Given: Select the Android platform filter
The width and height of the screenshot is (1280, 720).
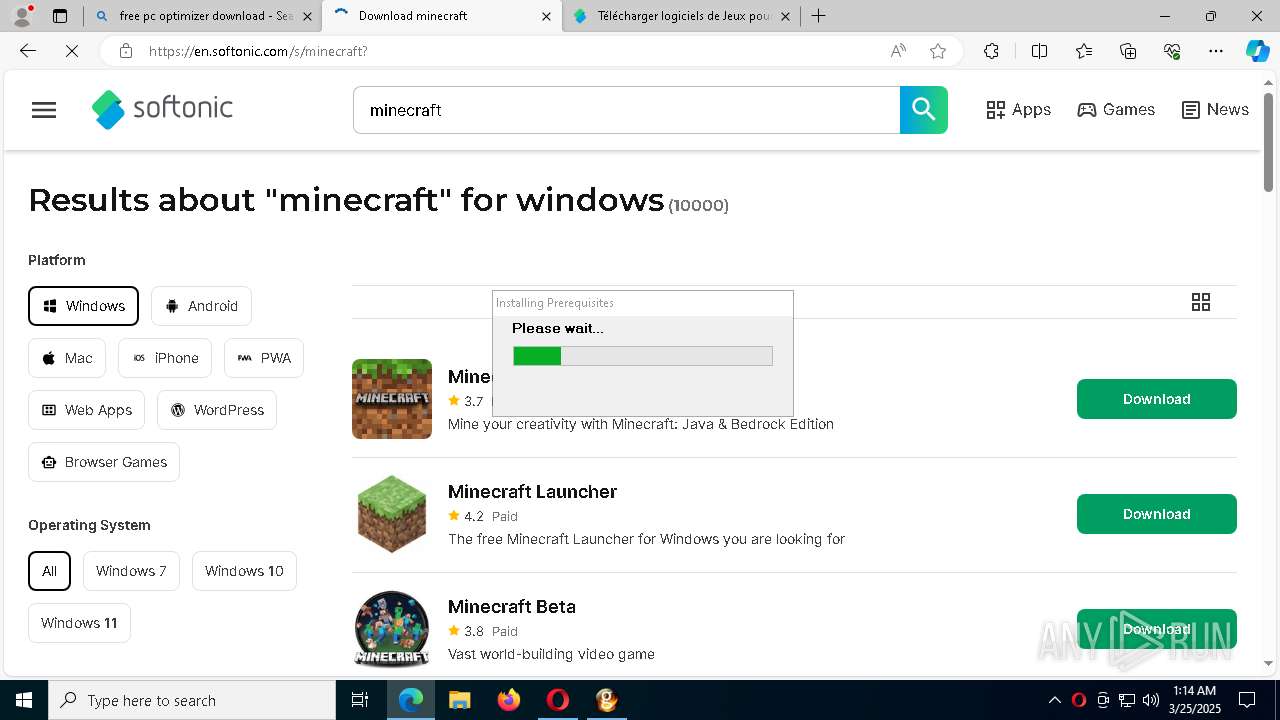Looking at the screenshot, I should click(x=201, y=306).
